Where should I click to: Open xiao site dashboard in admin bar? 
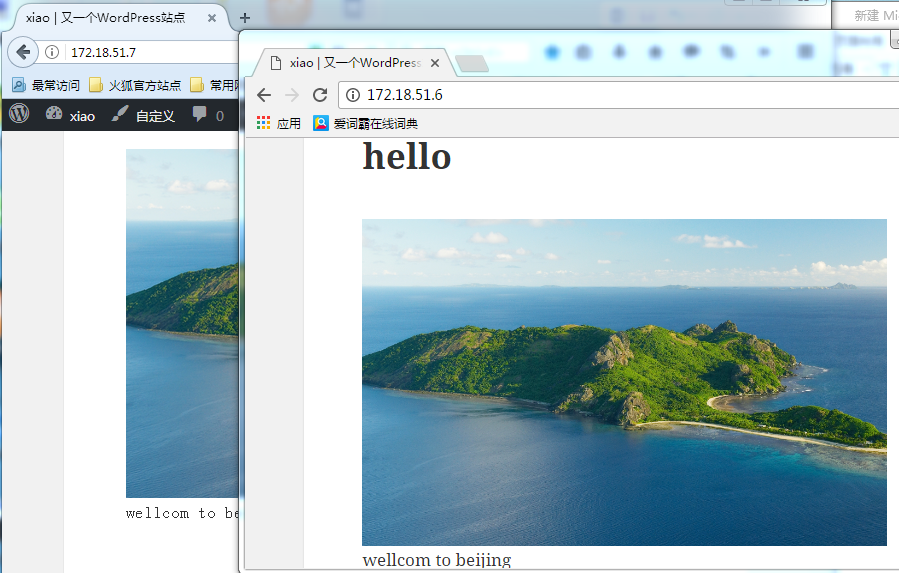[x=71, y=115]
